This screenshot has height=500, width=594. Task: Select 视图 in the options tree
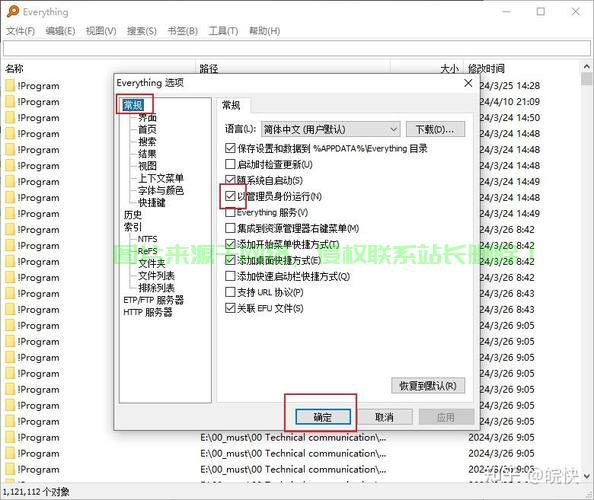147,166
